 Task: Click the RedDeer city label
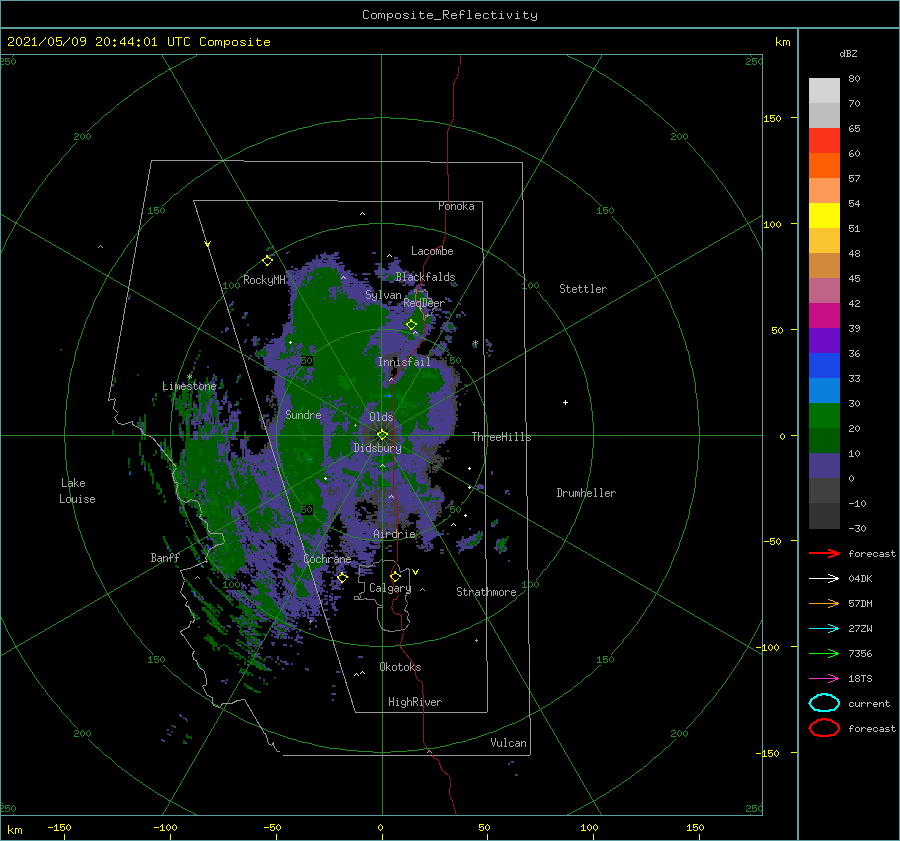tap(424, 303)
